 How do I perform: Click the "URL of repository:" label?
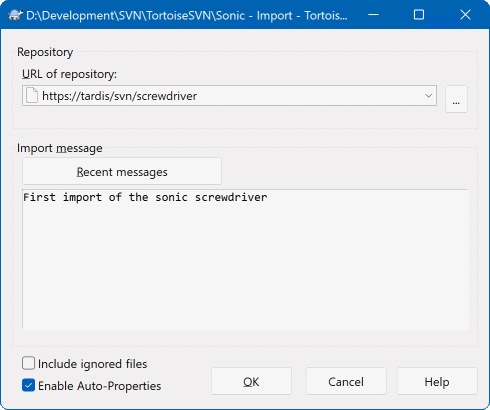coord(69,74)
